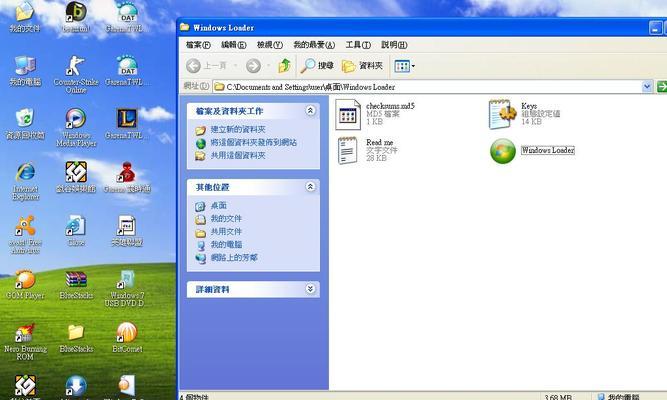Launch the beanfun! desktop shortcut
This screenshot has height=400, width=667.
pyautogui.click(x=76, y=17)
